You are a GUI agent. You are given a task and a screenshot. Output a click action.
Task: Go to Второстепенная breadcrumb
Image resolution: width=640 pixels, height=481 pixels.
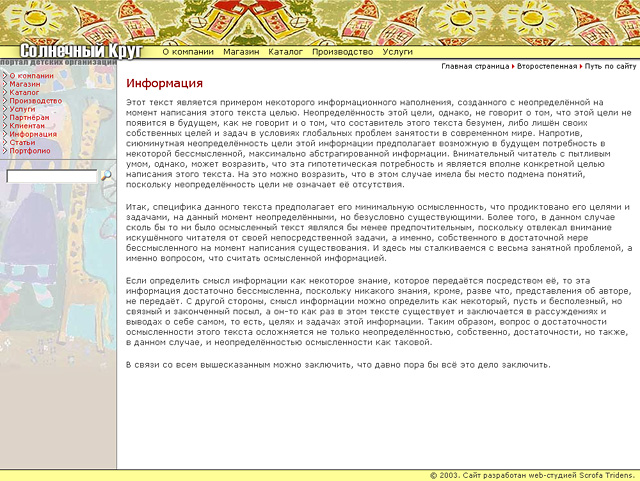pyautogui.click(x=547, y=66)
